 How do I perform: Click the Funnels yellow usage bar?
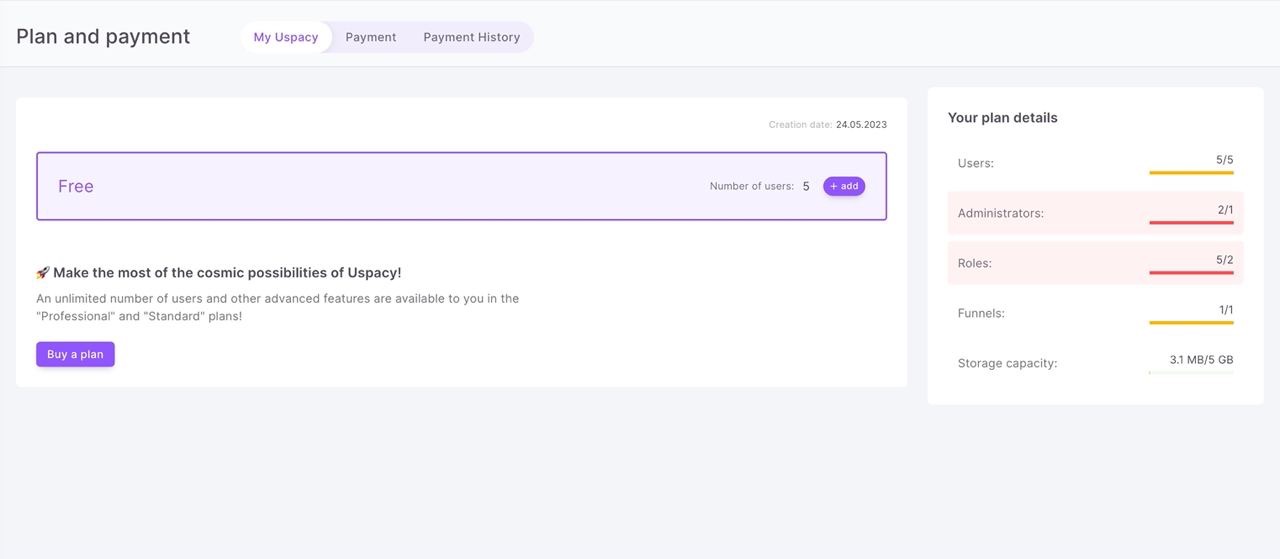point(1191,323)
